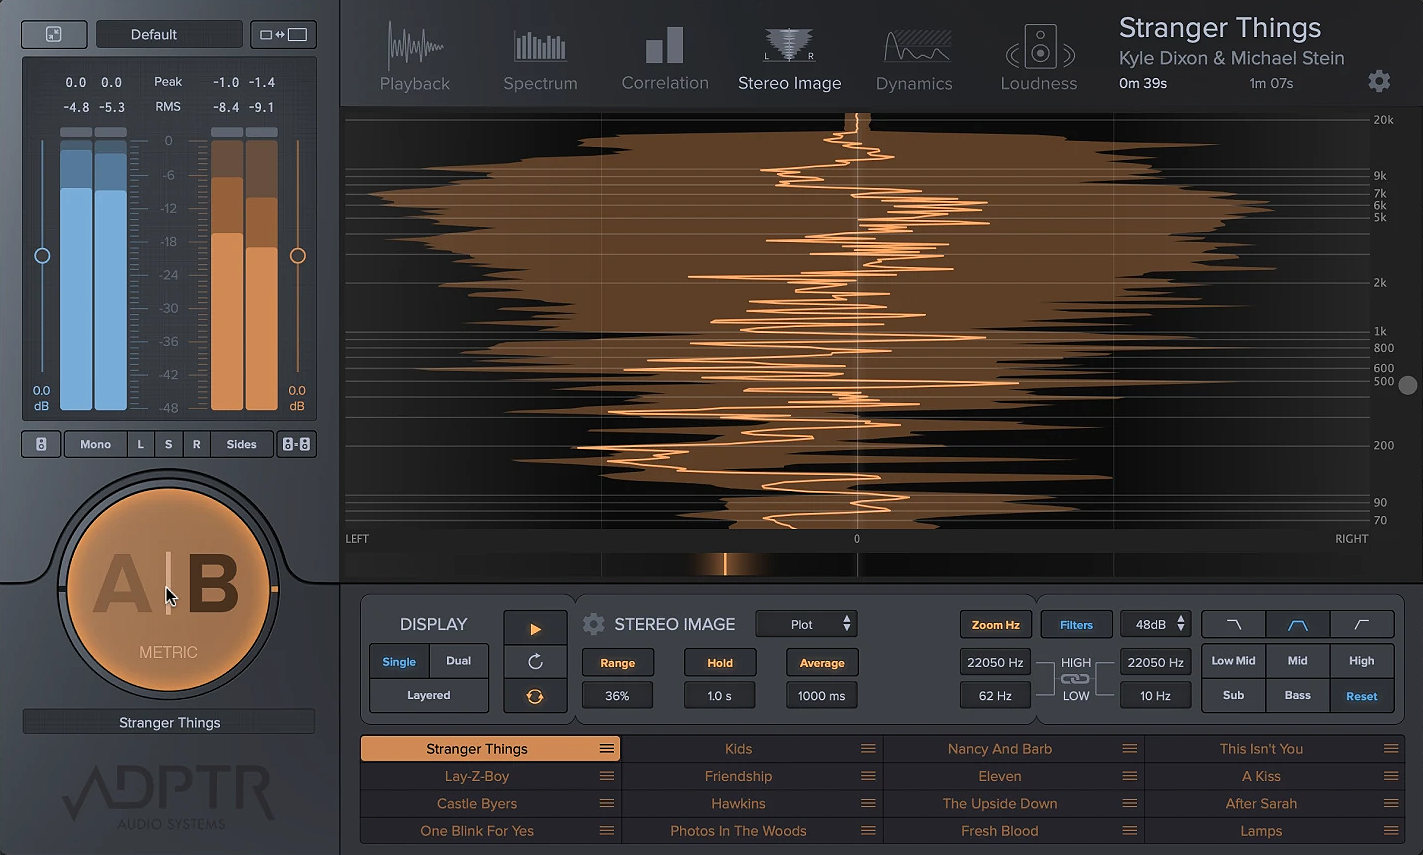1423x855 pixels.
Task: Select the Dynamics analysis view
Action: (x=913, y=55)
